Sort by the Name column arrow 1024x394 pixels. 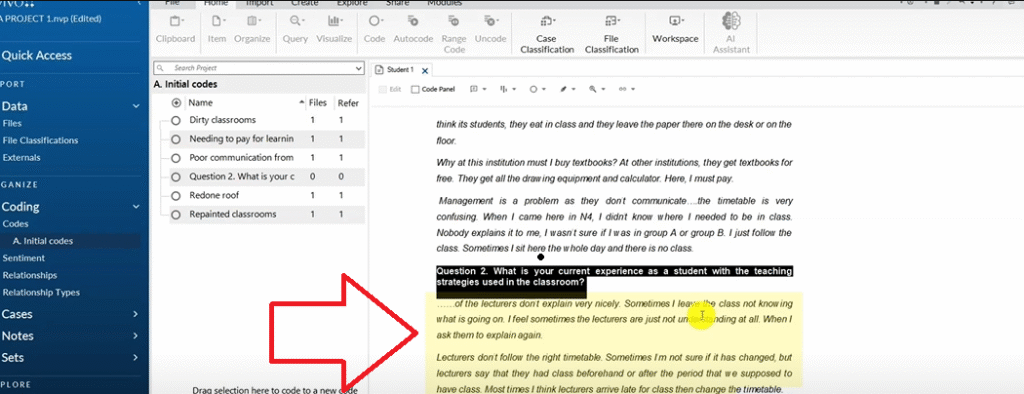point(301,103)
